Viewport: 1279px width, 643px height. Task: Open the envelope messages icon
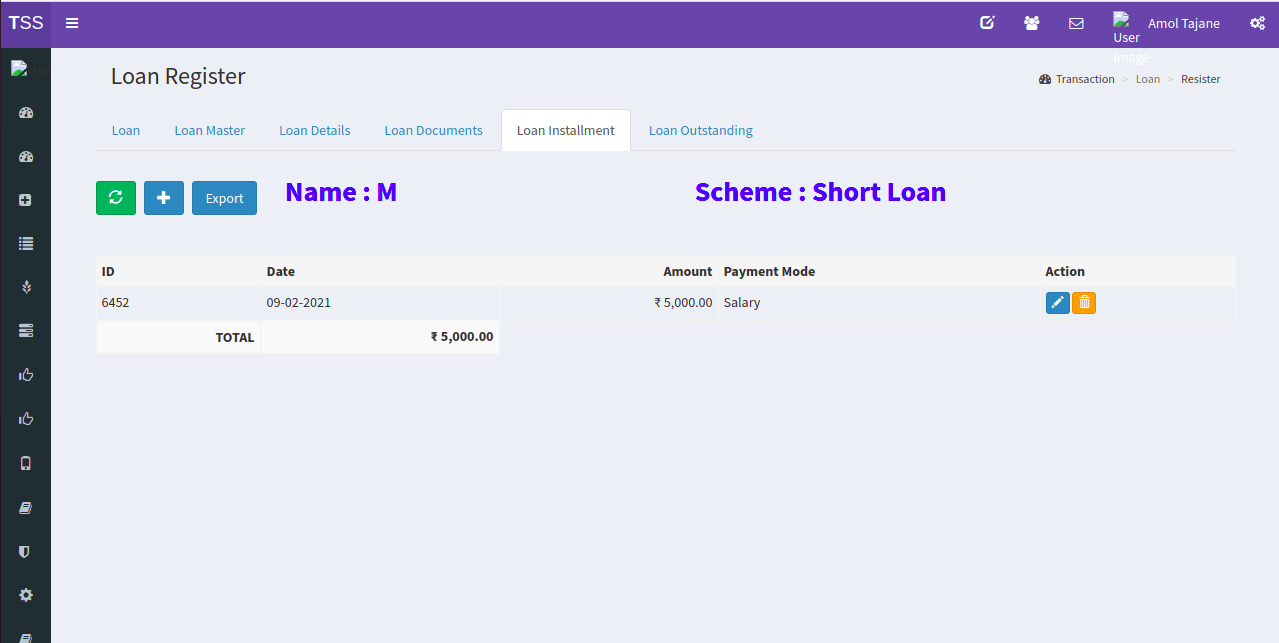pos(1076,23)
